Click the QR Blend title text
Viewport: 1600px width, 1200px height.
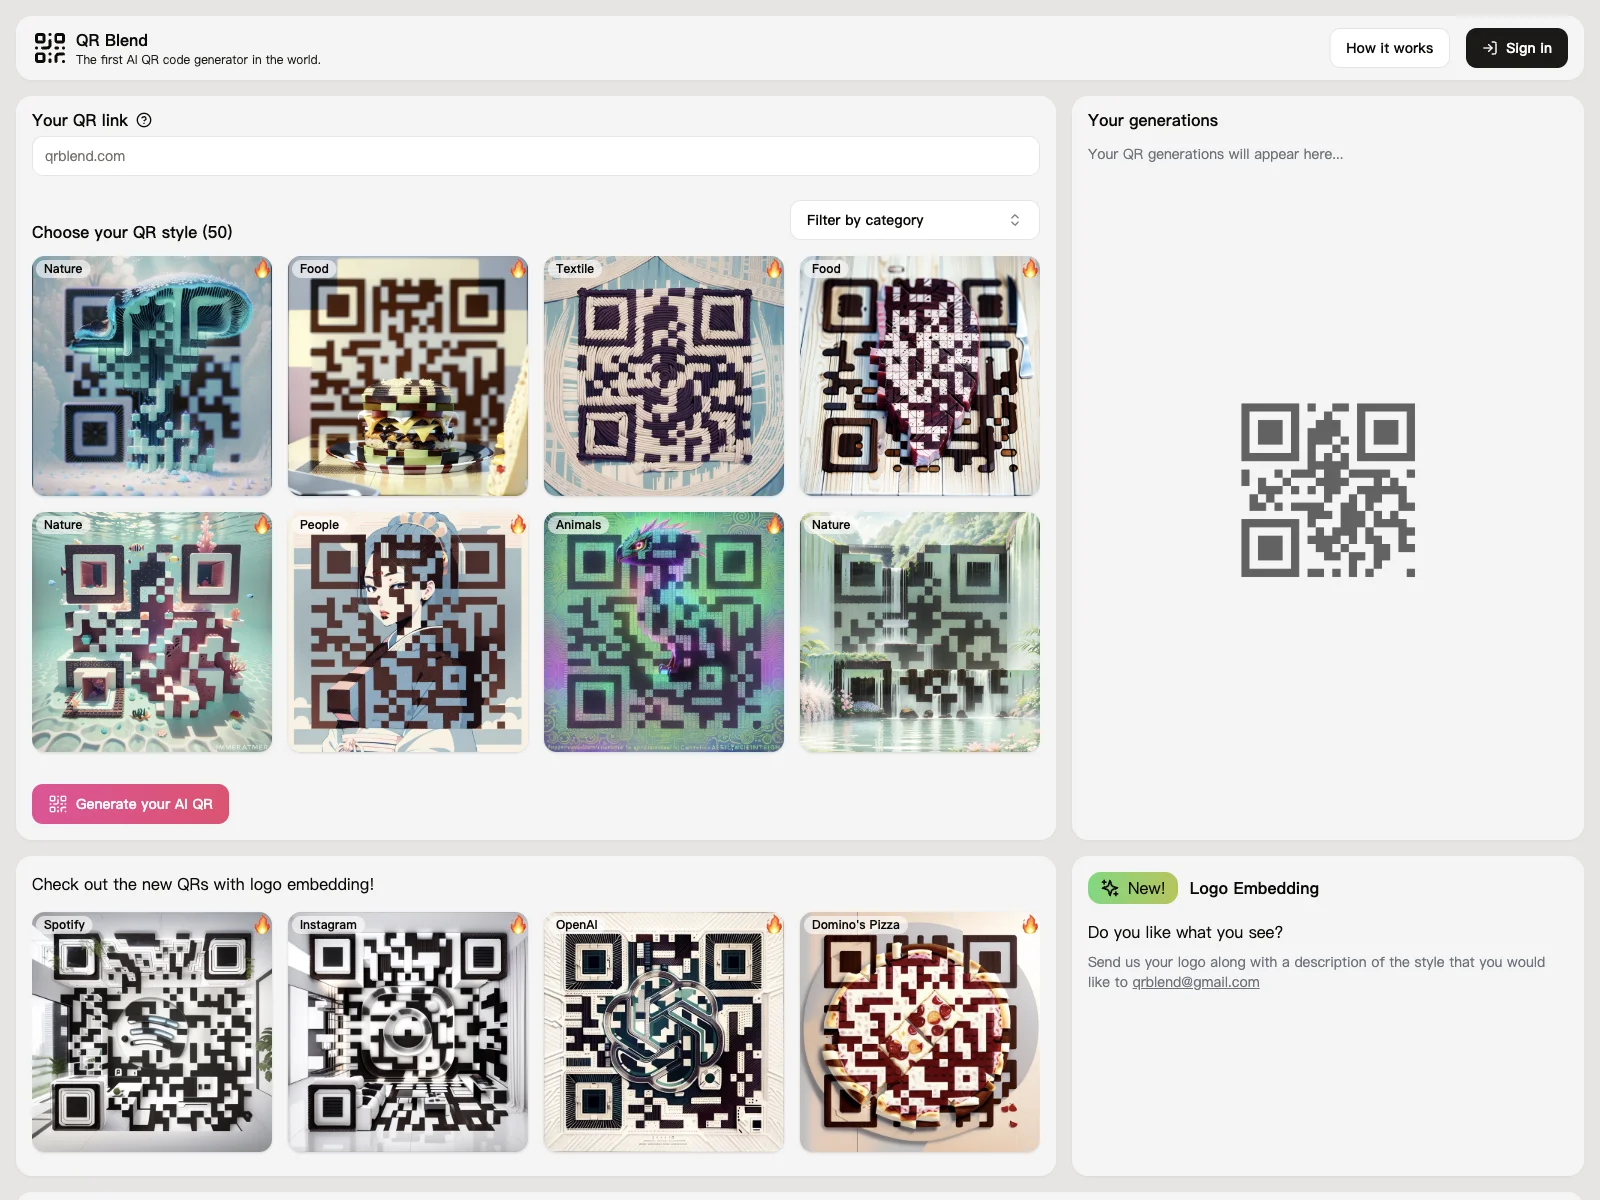112,40
